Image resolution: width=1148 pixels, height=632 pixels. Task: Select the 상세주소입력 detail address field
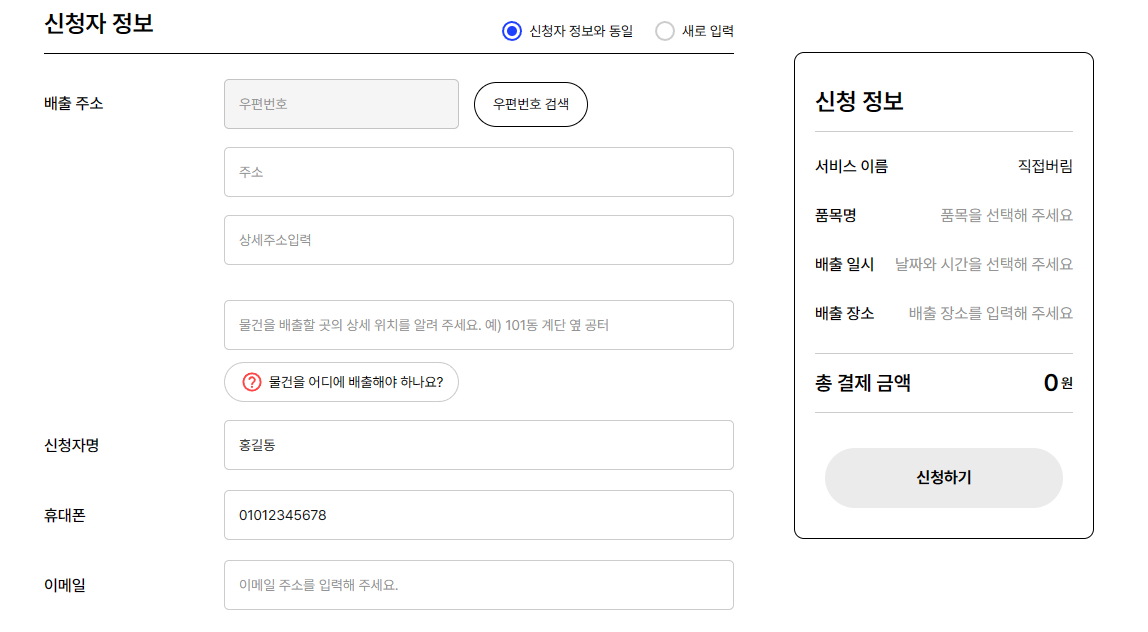(x=479, y=240)
